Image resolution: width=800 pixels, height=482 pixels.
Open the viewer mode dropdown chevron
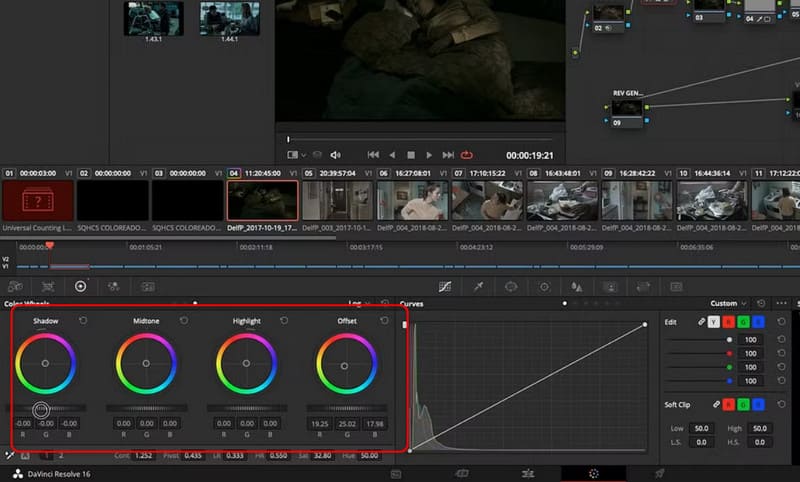(304, 155)
